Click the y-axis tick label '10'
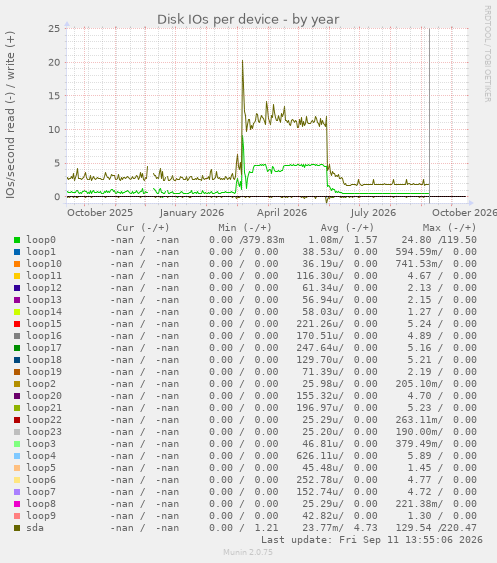497x563 pixels. pos(54,130)
